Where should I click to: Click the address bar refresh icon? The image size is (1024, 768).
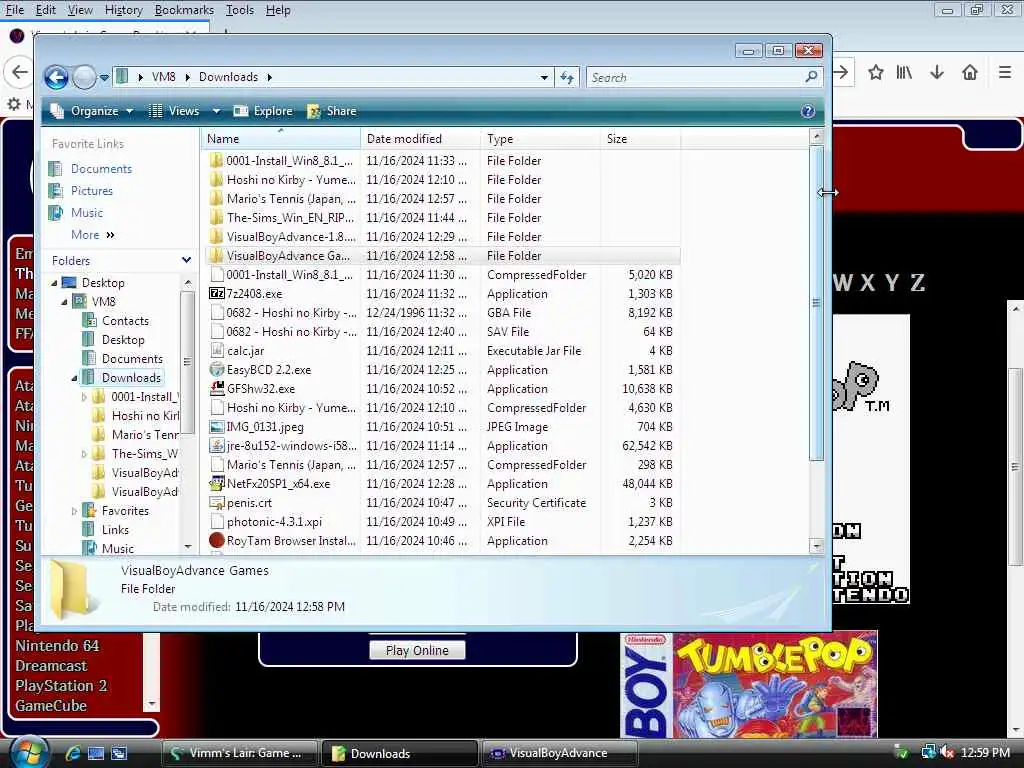click(566, 78)
